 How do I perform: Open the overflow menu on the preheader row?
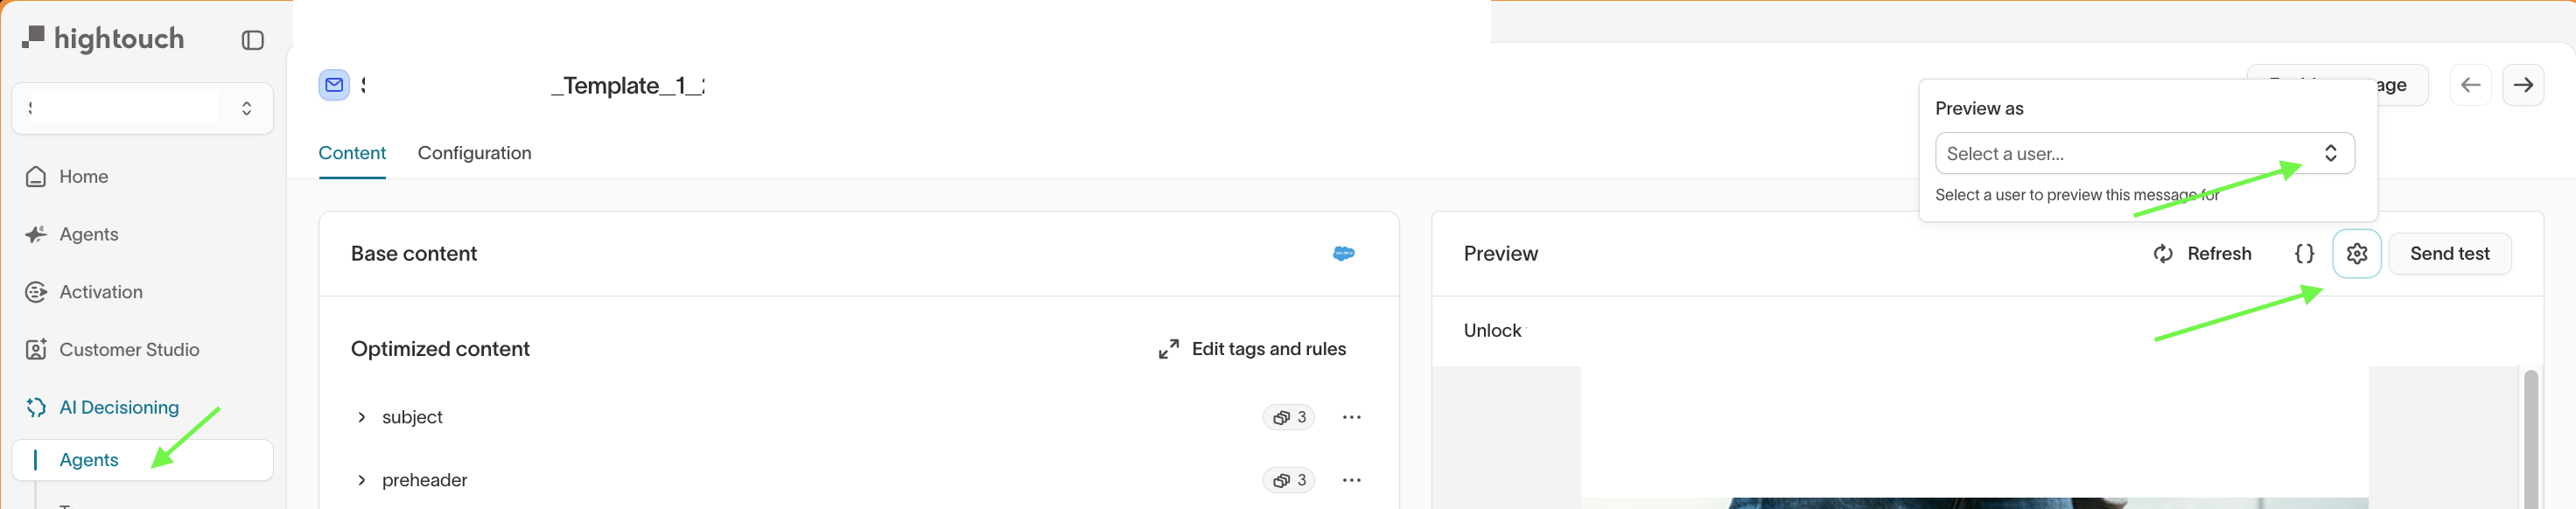click(x=1351, y=480)
